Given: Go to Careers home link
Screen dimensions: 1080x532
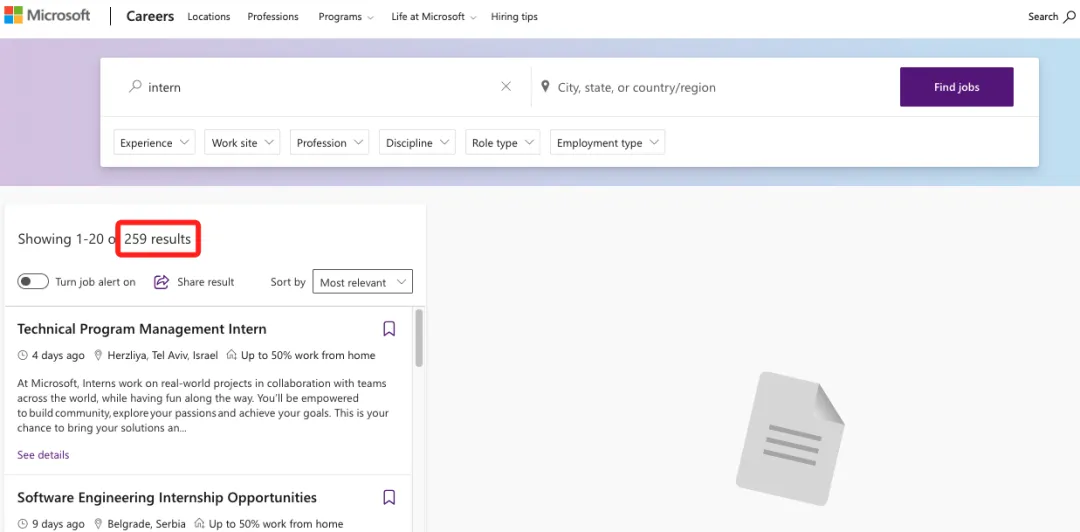Looking at the screenshot, I should 150,17.
